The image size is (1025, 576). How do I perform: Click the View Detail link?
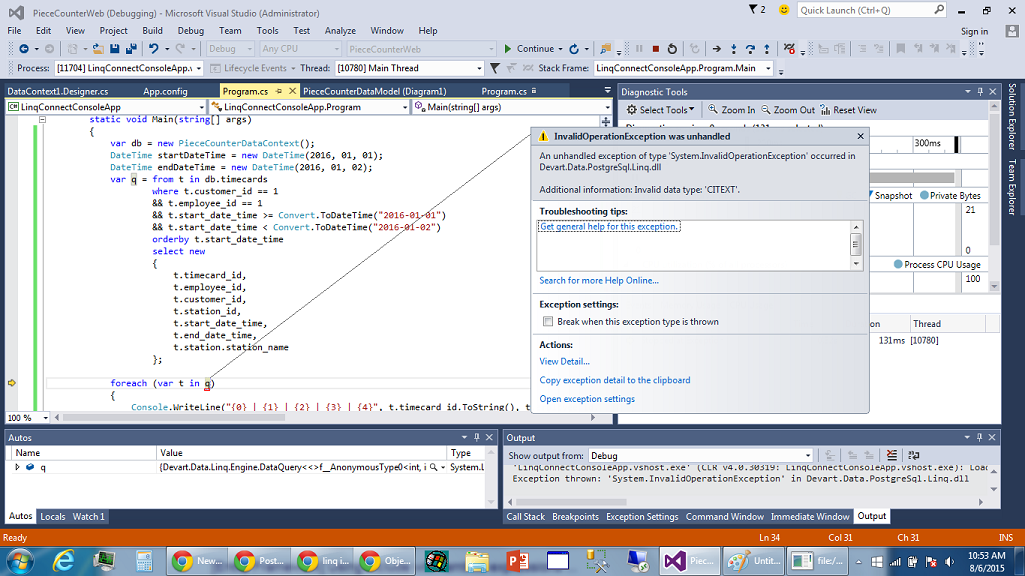pos(564,362)
